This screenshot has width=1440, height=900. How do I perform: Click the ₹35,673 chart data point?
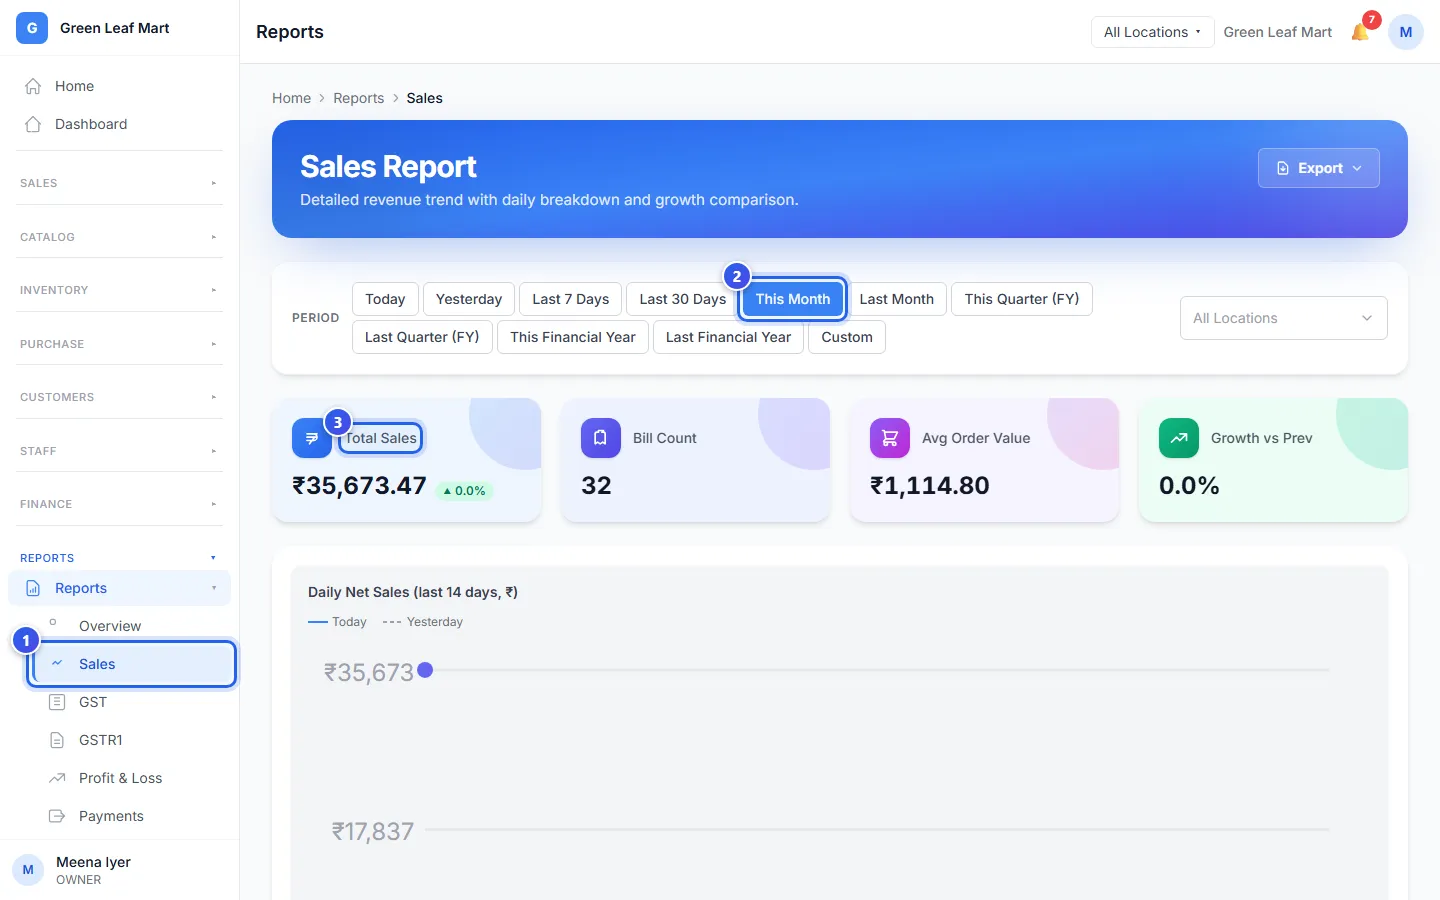coord(425,670)
